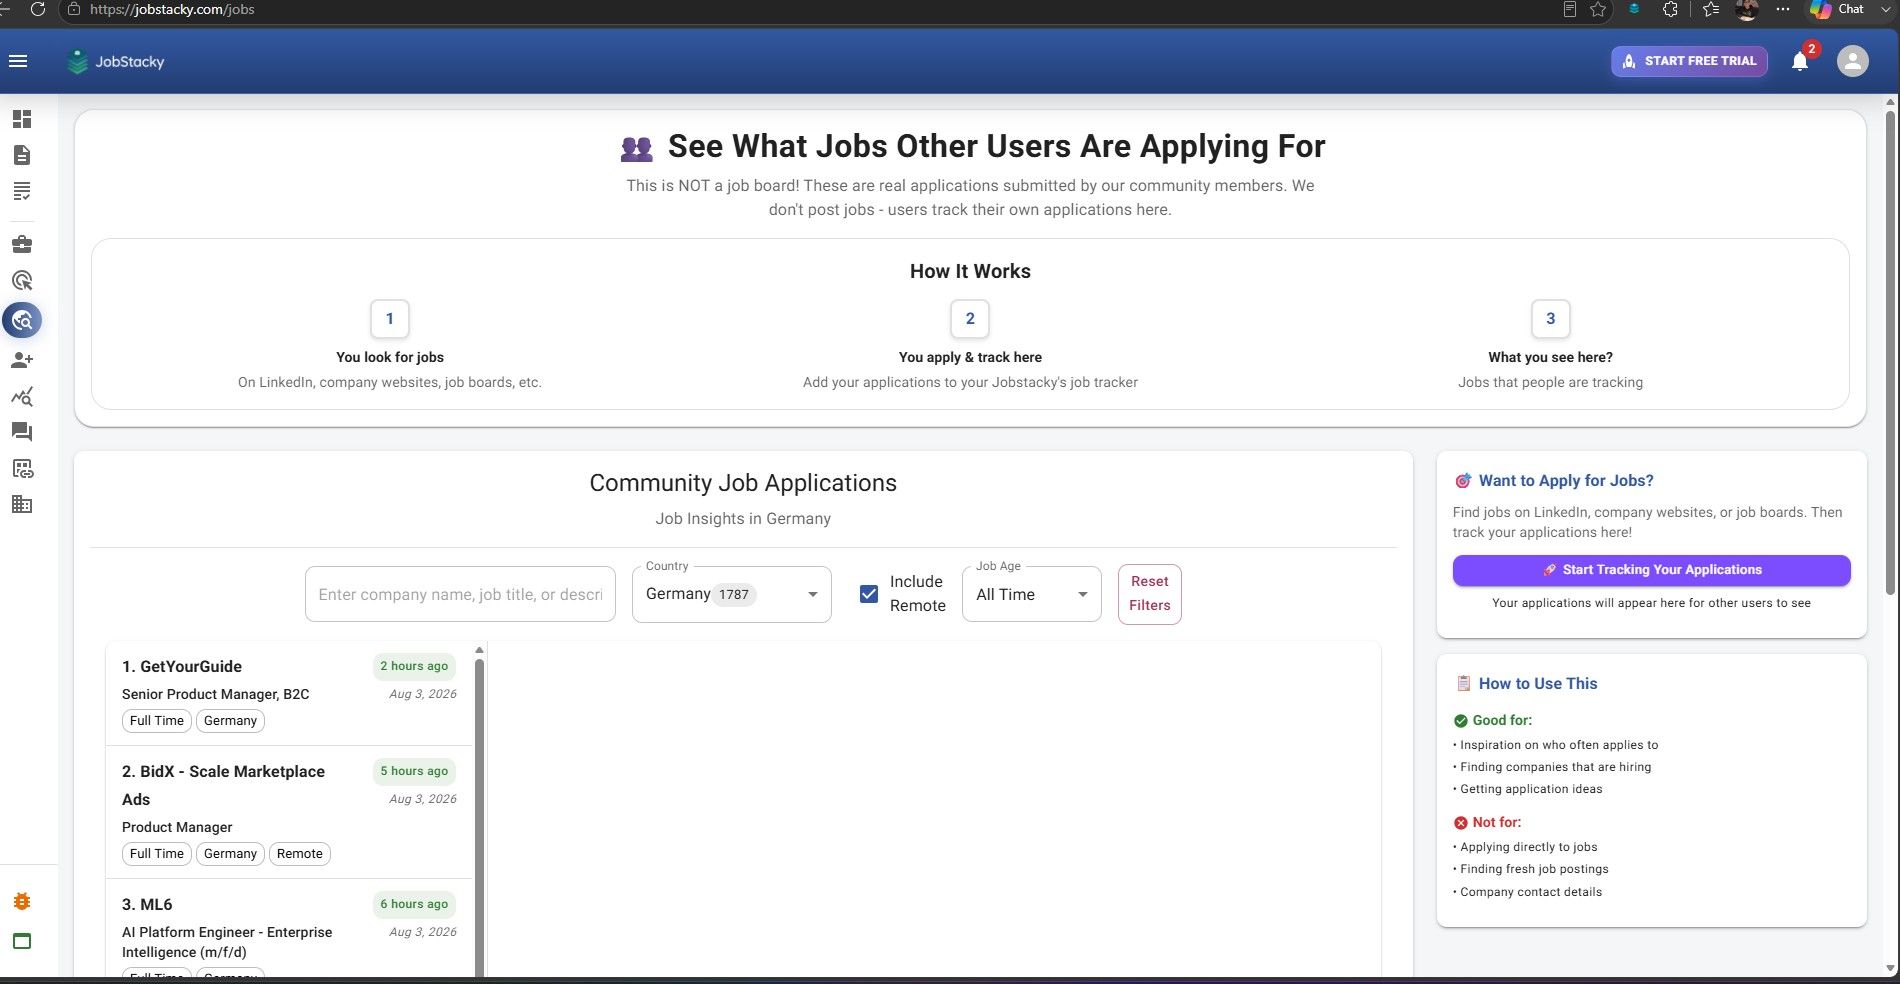Uncheck the Include Remote checkbox
Screen dimensions: 1900x984
click(869, 594)
